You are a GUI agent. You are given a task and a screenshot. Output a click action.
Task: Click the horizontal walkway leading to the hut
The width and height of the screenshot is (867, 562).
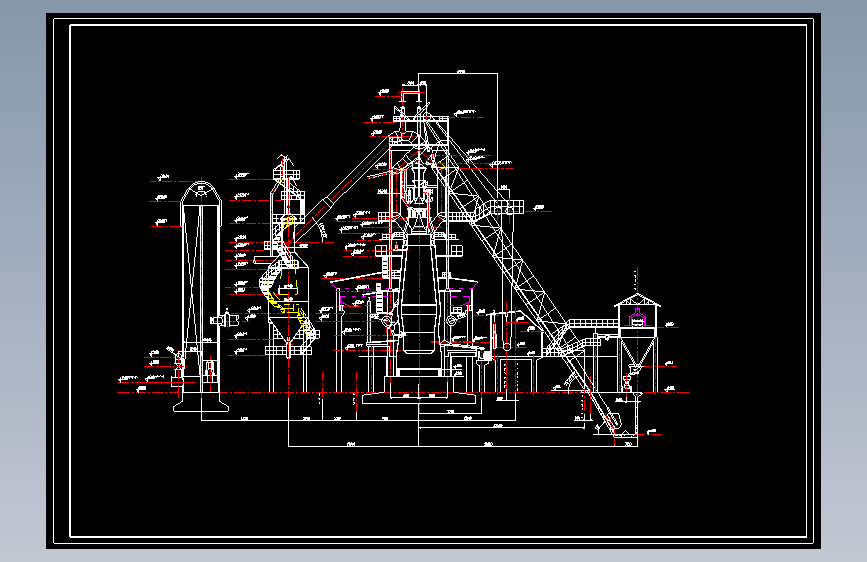[x=593, y=322]
